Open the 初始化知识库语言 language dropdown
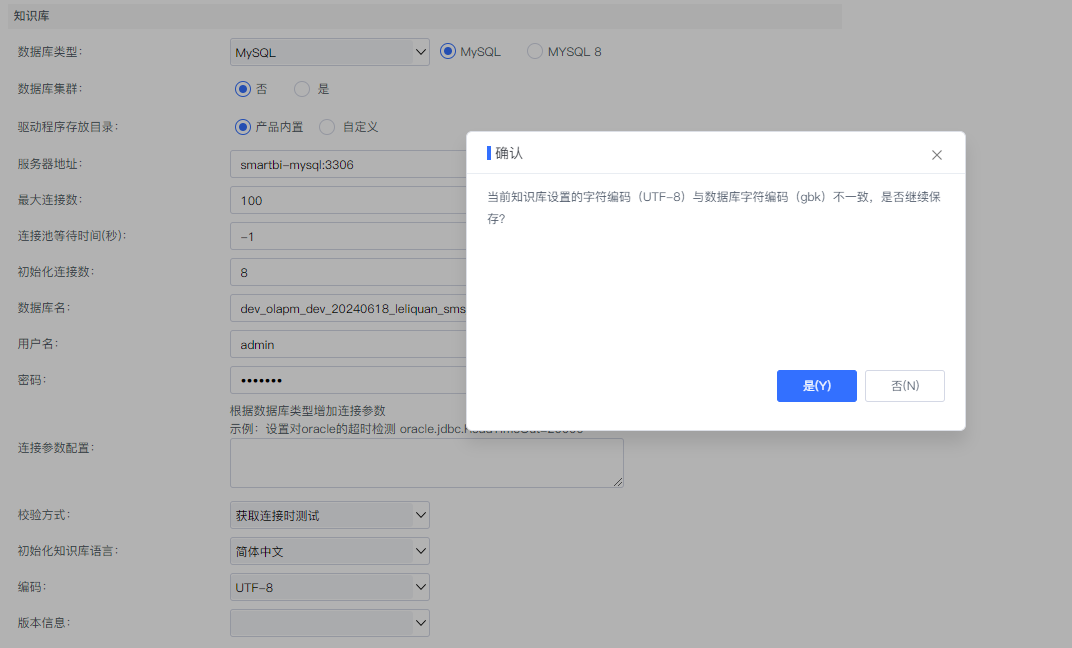This screenshot has width=1072, height=648. pos(330,551)
